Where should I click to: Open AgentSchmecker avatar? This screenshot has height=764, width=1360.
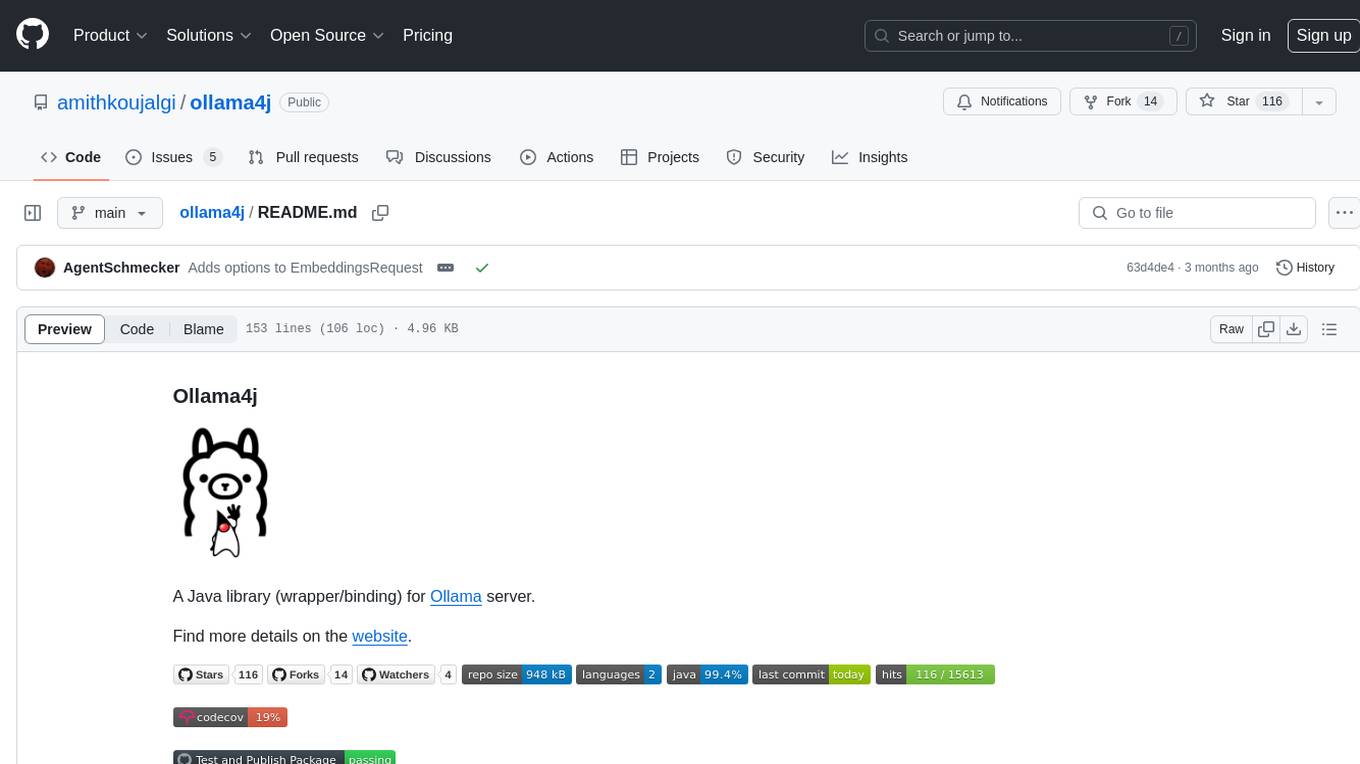click(x=44, y=268)
